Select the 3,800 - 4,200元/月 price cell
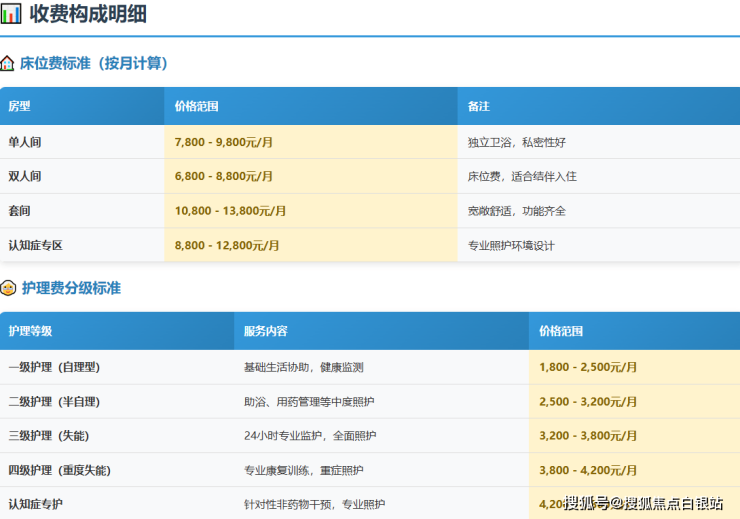 588,470
